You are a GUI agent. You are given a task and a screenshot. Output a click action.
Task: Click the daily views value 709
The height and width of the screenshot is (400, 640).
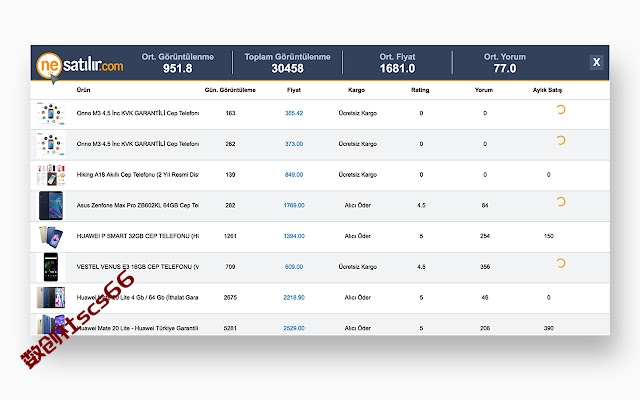[230, 267]
